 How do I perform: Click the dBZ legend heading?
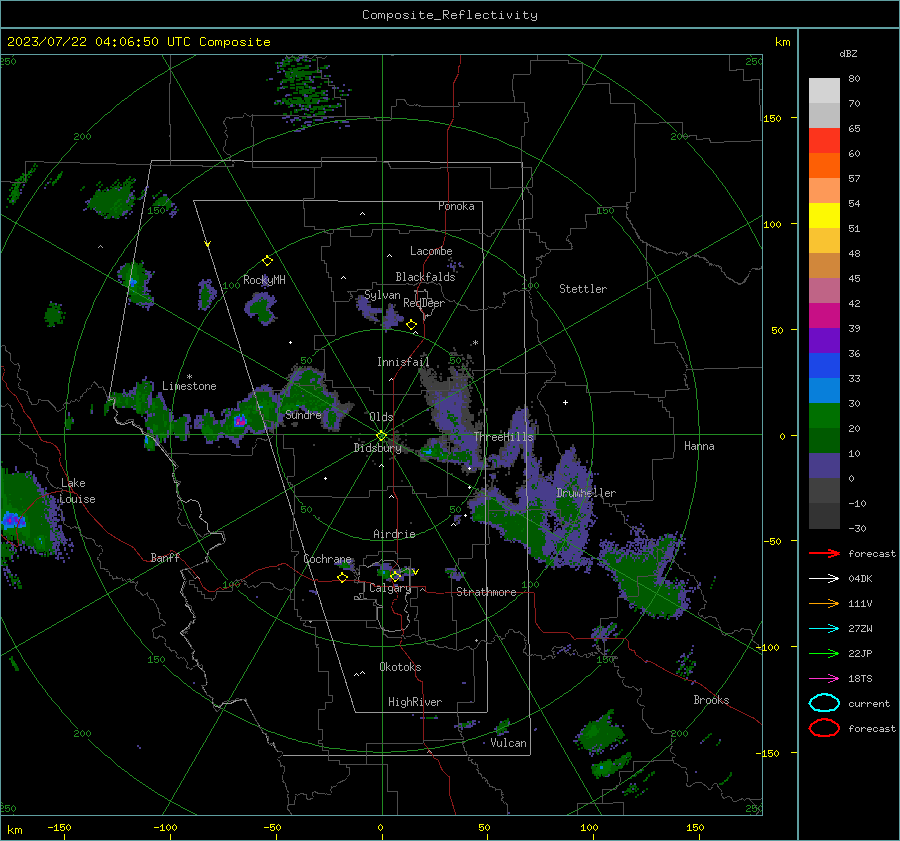(x=848, y=53)
